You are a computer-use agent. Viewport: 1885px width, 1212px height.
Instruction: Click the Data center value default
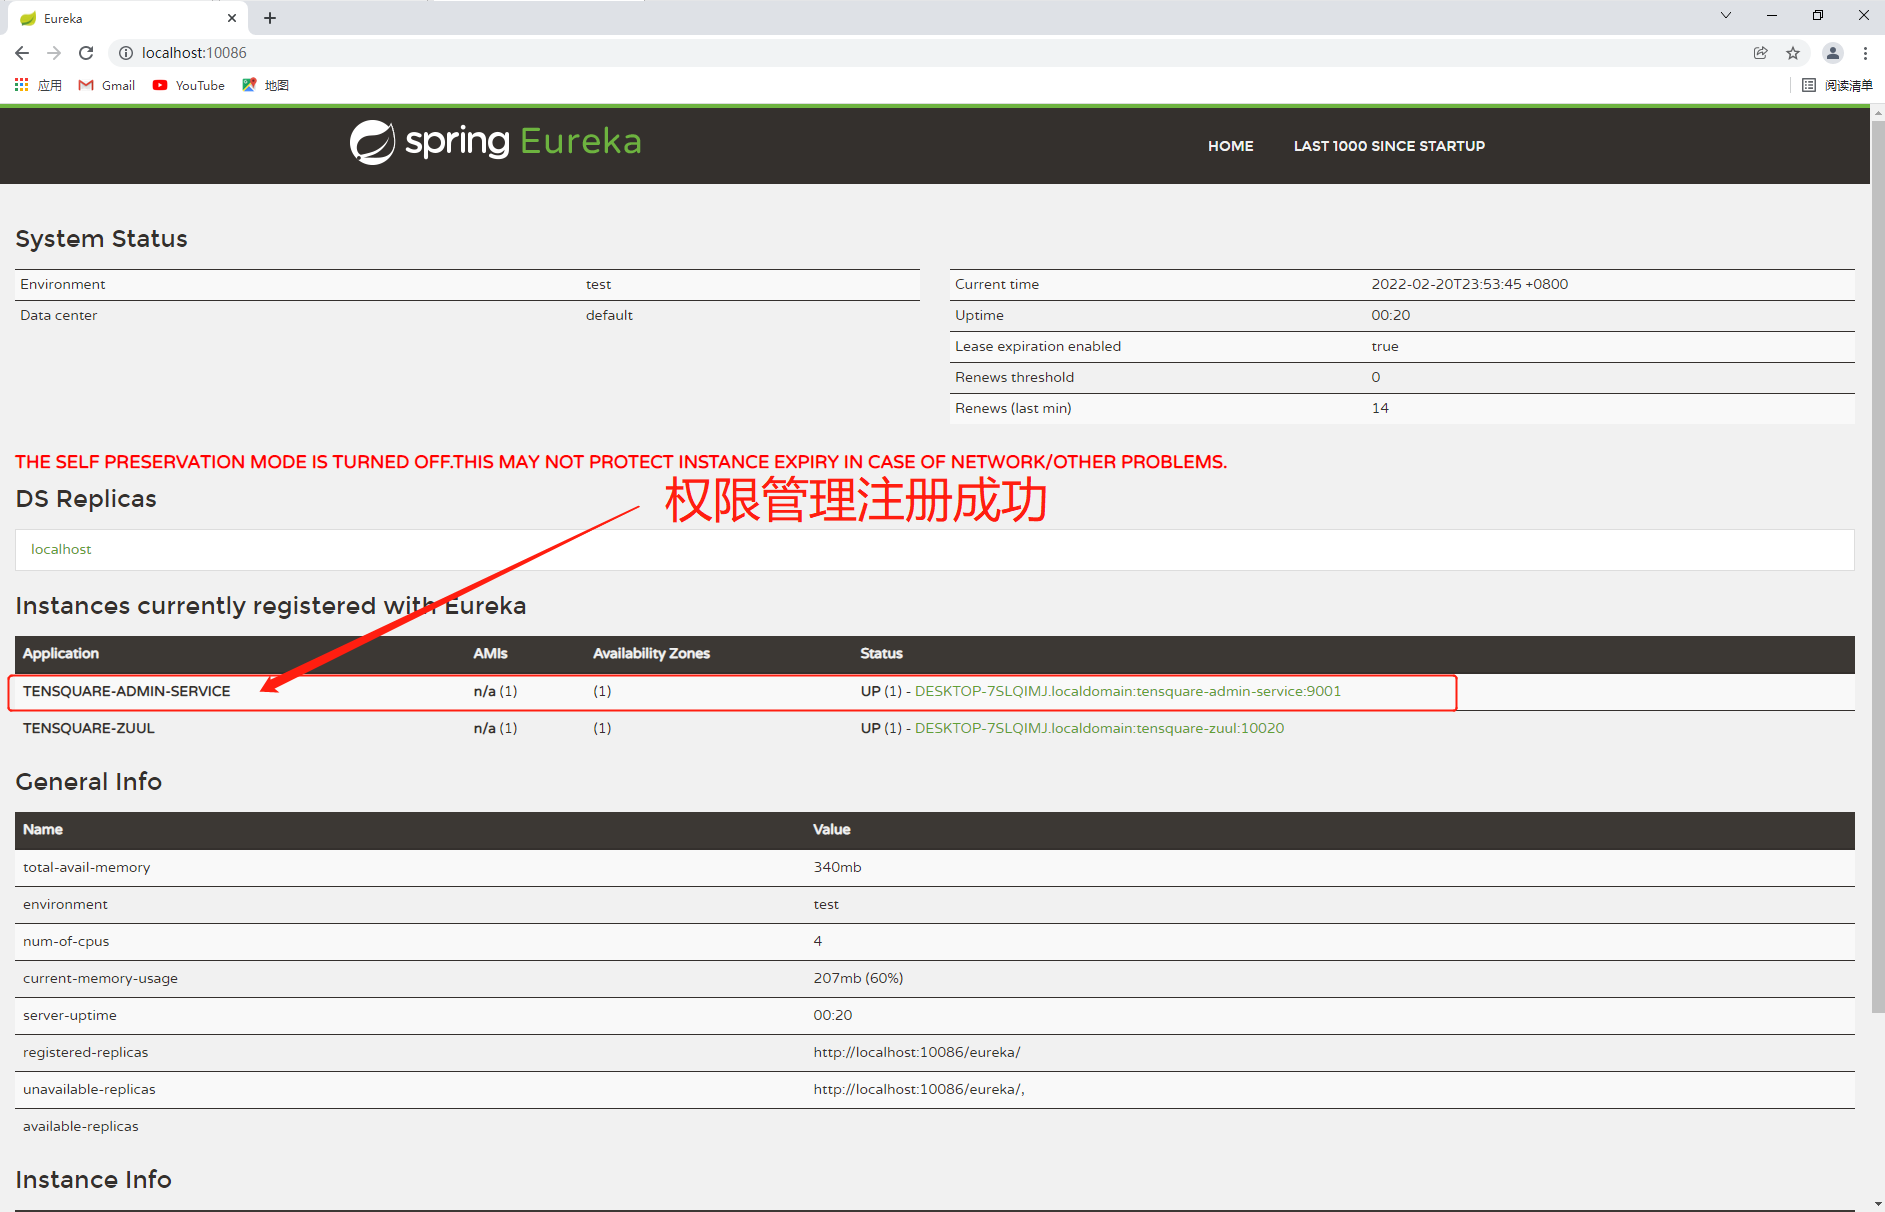coord(609,315)
